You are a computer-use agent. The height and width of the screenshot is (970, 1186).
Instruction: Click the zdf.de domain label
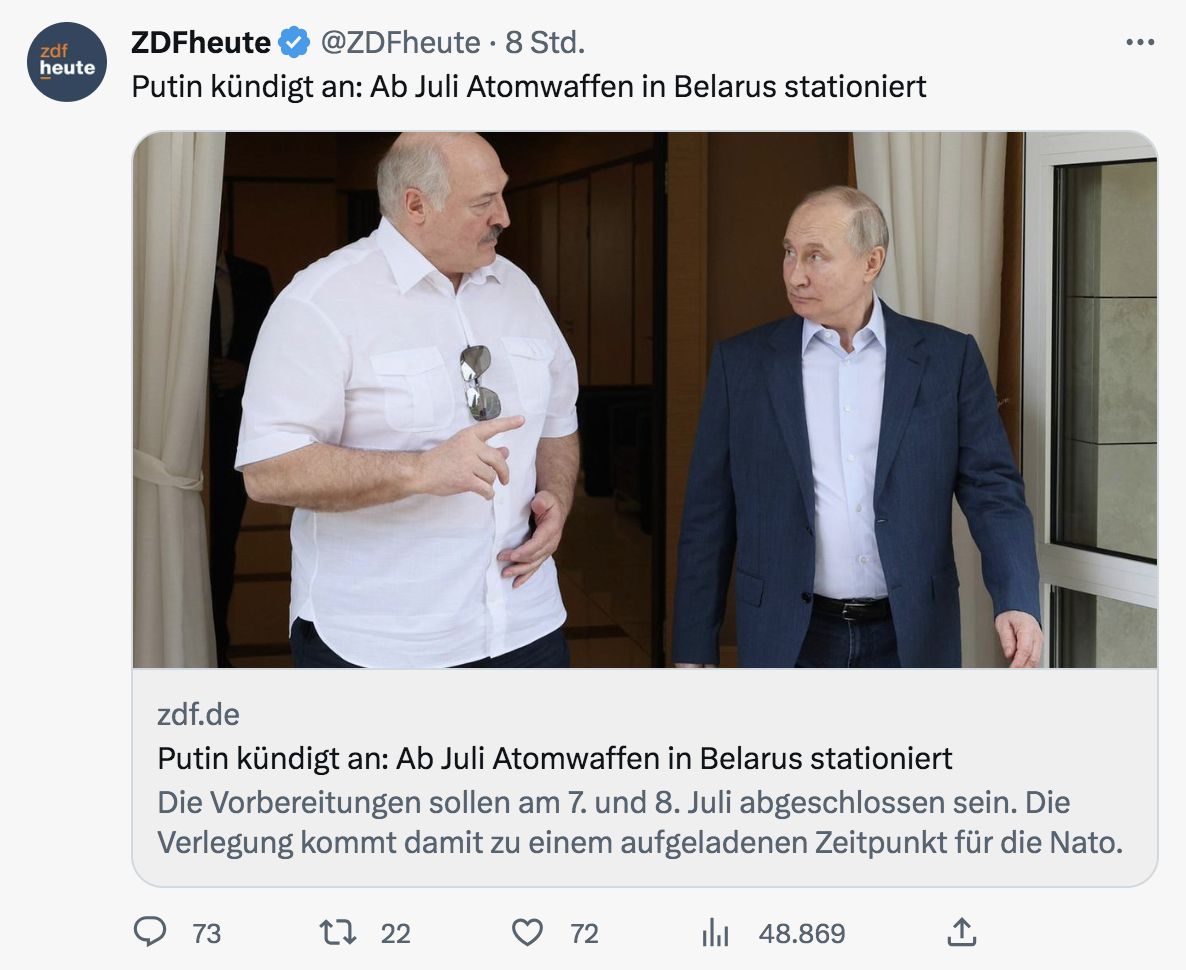198,715
